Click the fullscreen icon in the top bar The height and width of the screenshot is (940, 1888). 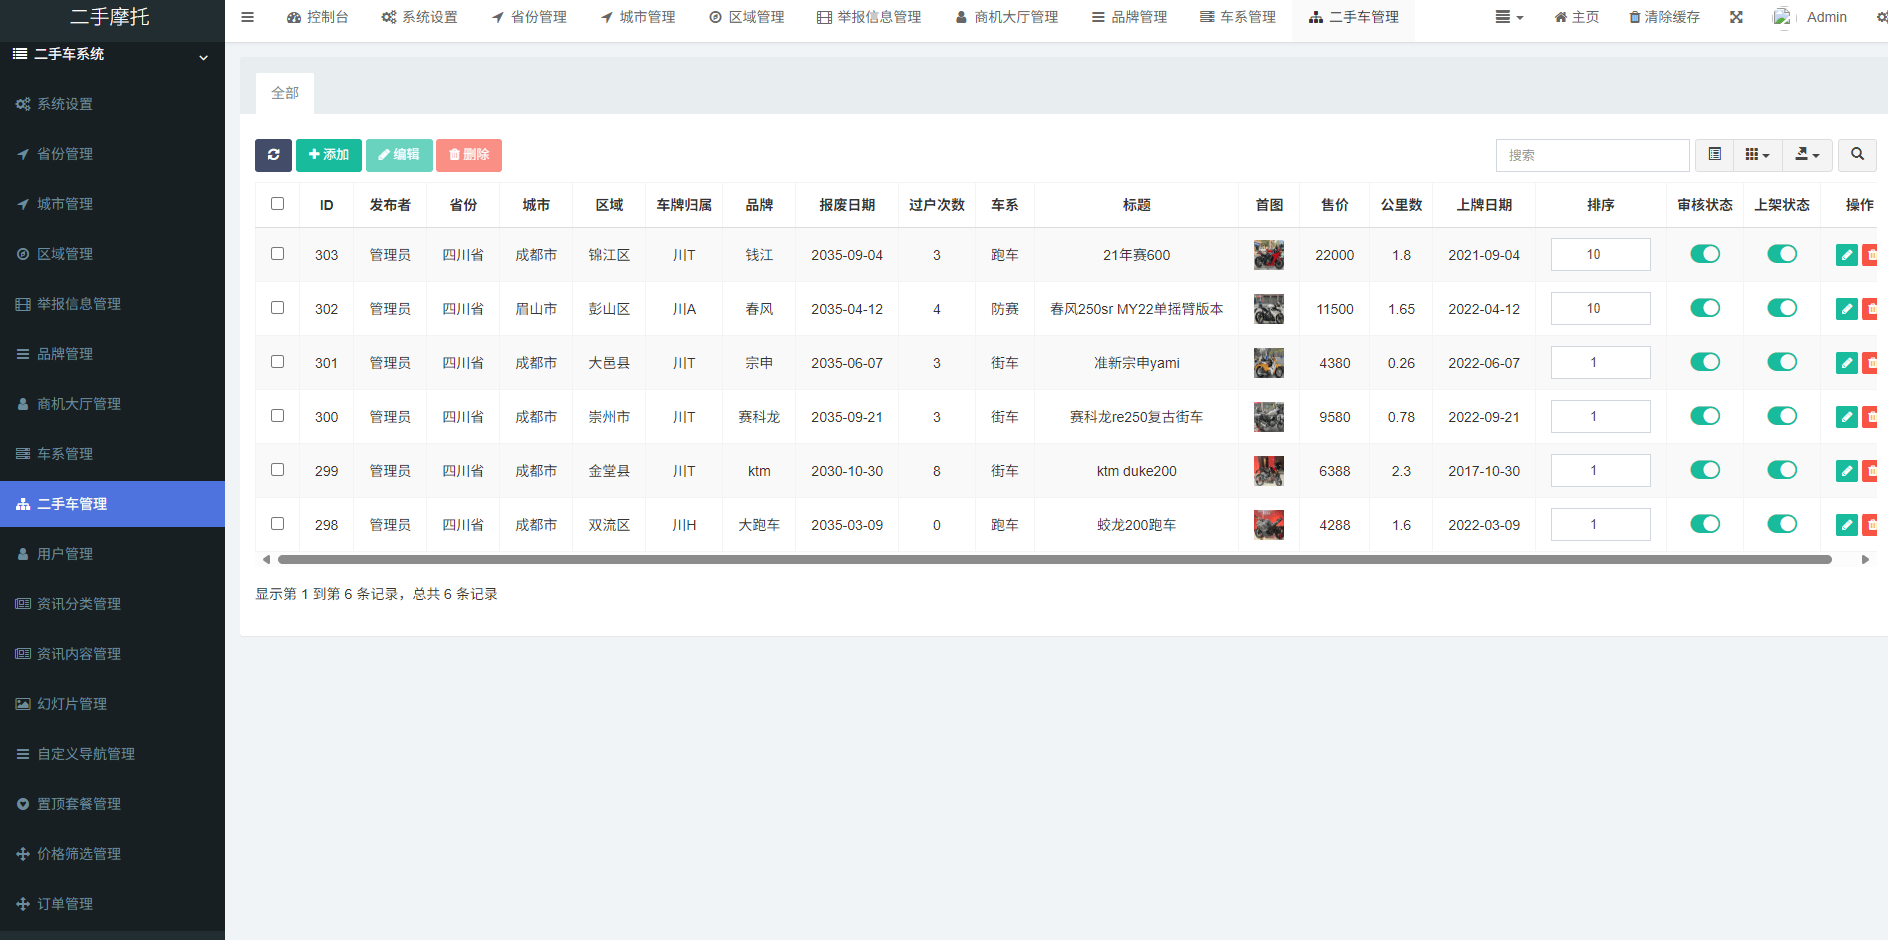(x=1737, y=16)
